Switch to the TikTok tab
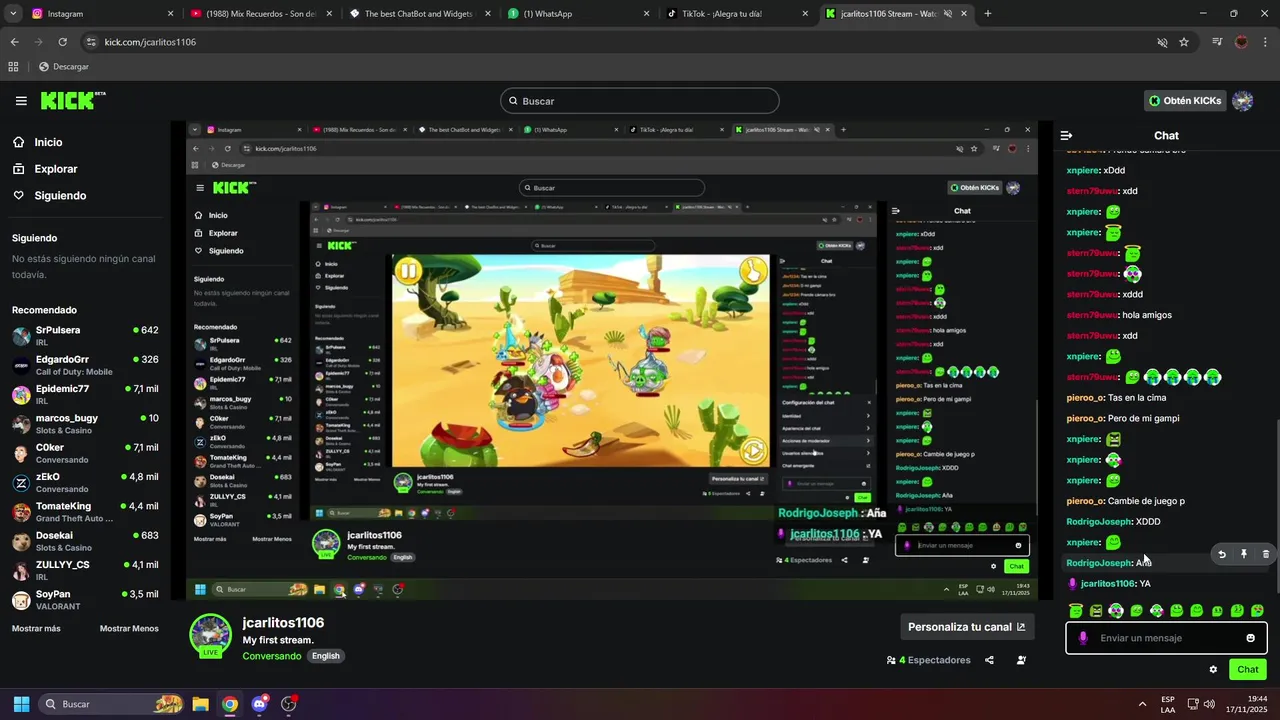1280x720 pixels. pyautogui.click(x=738, y=14)
